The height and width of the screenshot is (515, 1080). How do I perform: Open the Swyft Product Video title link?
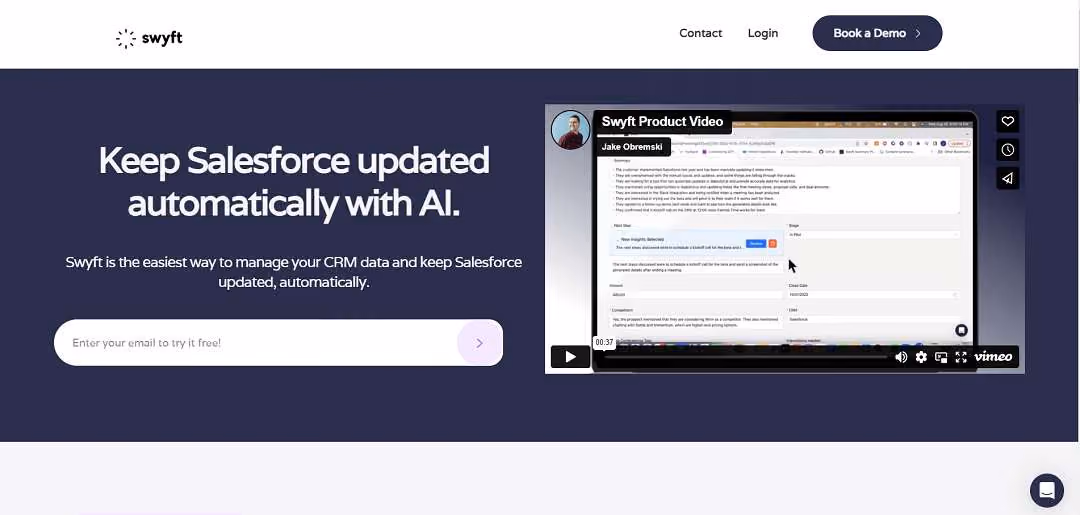[x=662, y=121]
